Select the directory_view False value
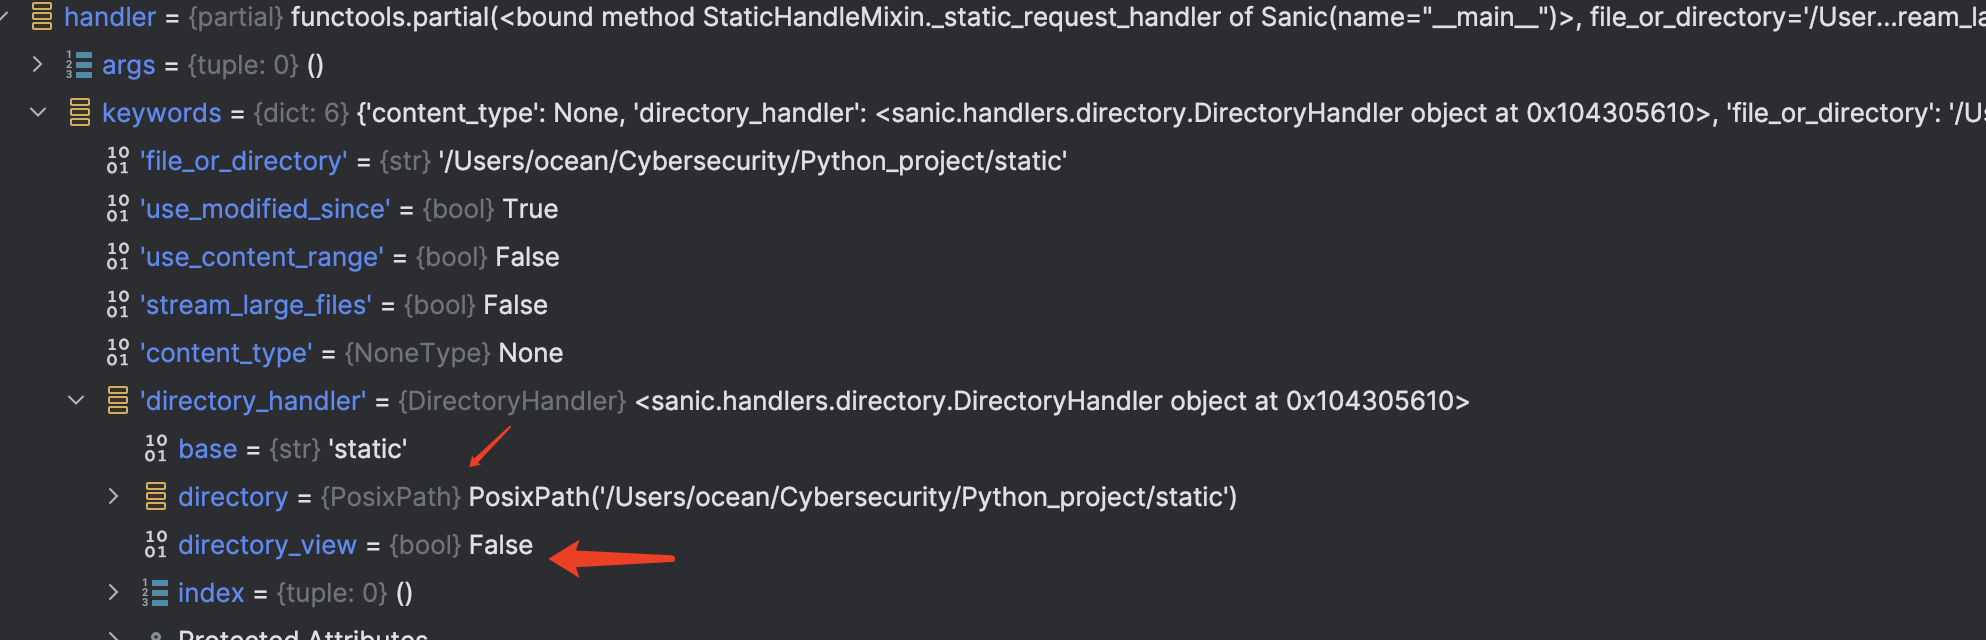 [x=501, y=545]
